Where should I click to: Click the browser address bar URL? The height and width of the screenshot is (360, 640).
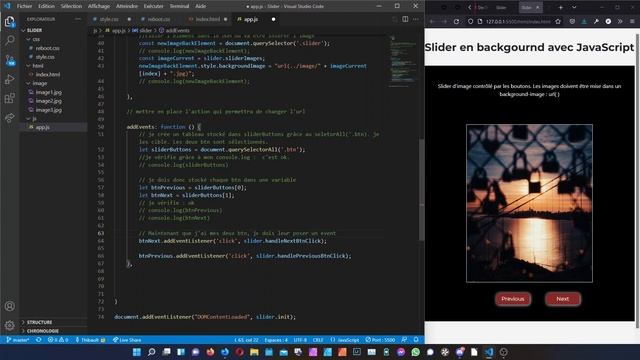point(518,21)
